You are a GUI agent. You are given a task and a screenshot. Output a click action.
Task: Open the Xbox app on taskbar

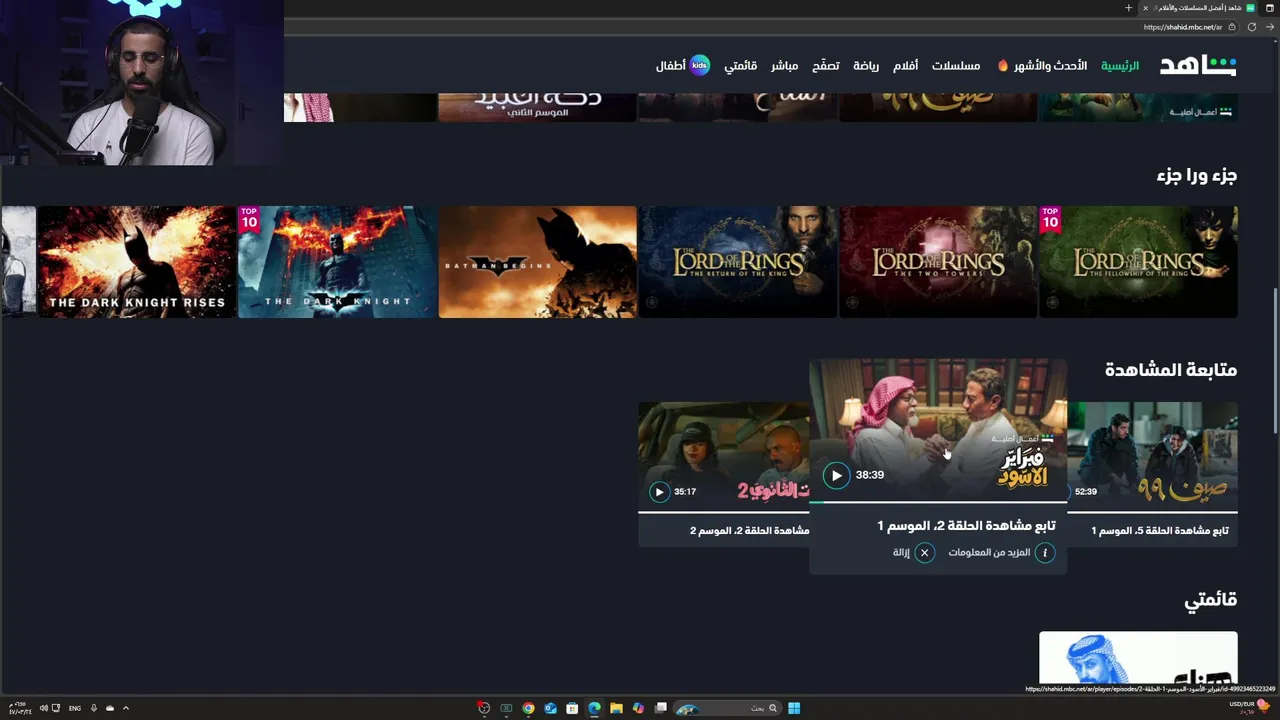pyautogui.click(x=506, y=708)
